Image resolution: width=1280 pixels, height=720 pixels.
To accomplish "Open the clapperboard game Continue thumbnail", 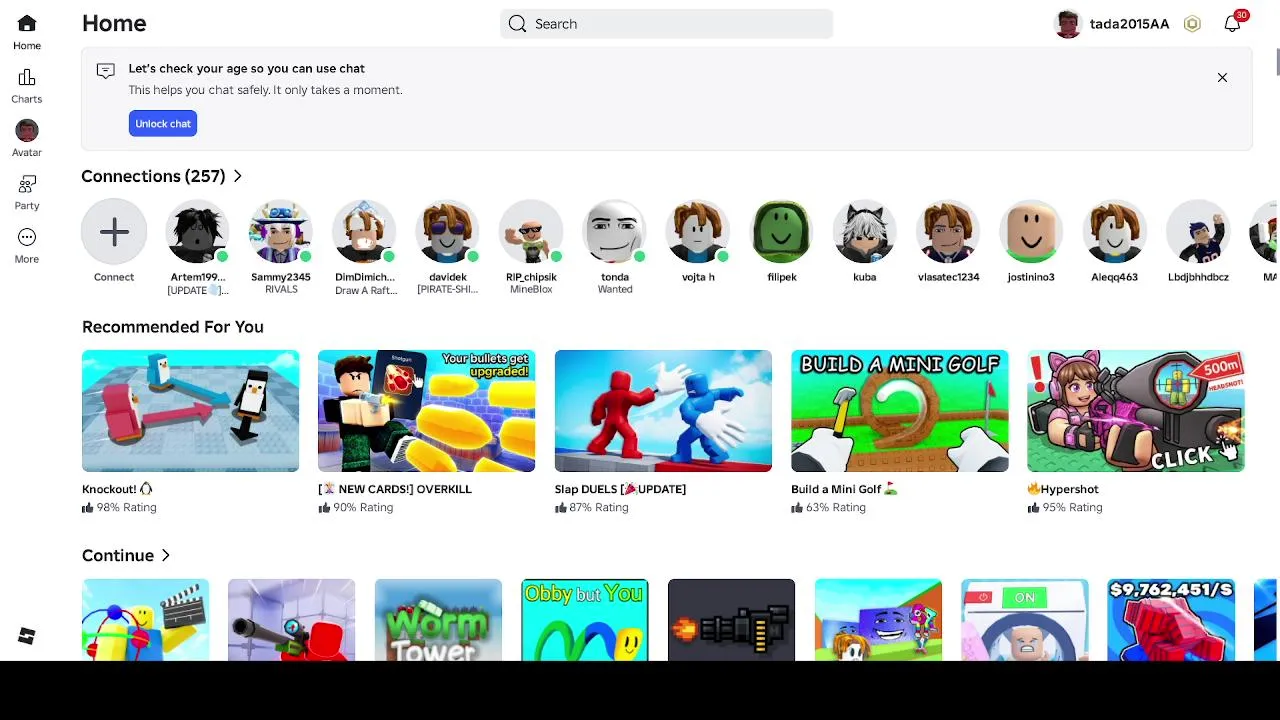I will (x=145, y=620).
